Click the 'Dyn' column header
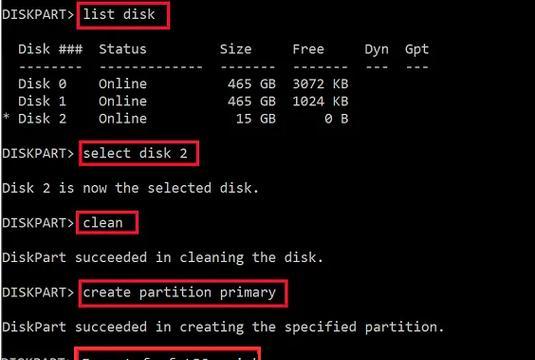This screenshot has width=535, height=360. coord(376,49)
